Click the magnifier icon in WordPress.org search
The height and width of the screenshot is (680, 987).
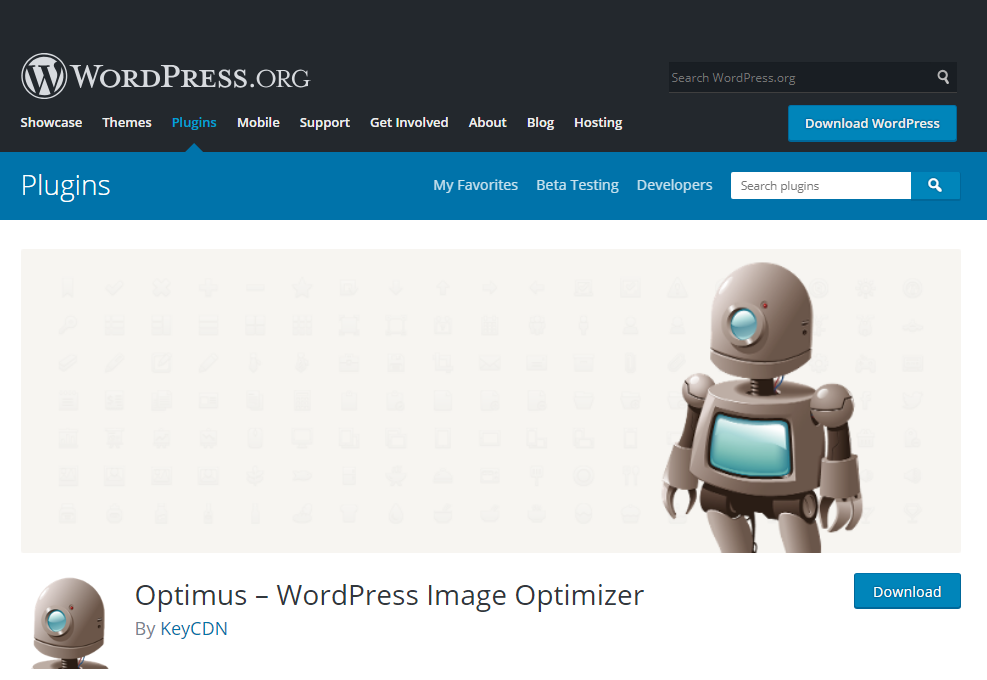pos(943,77)
